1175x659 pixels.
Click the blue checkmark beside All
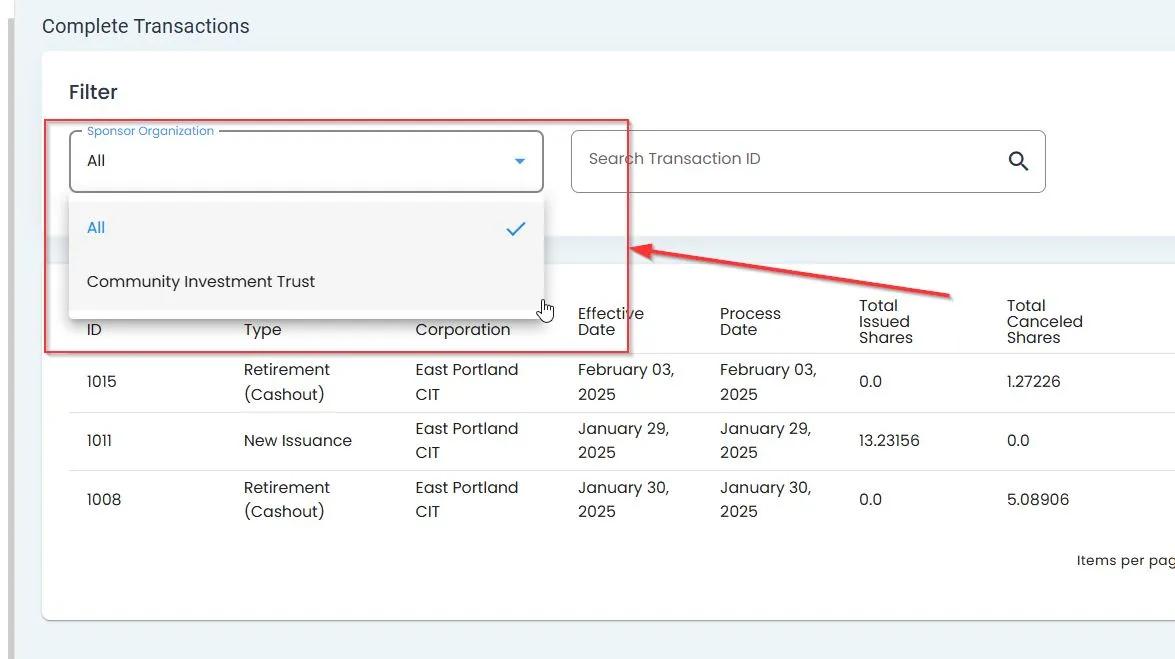pyautogui.click(x=515, y=229)
